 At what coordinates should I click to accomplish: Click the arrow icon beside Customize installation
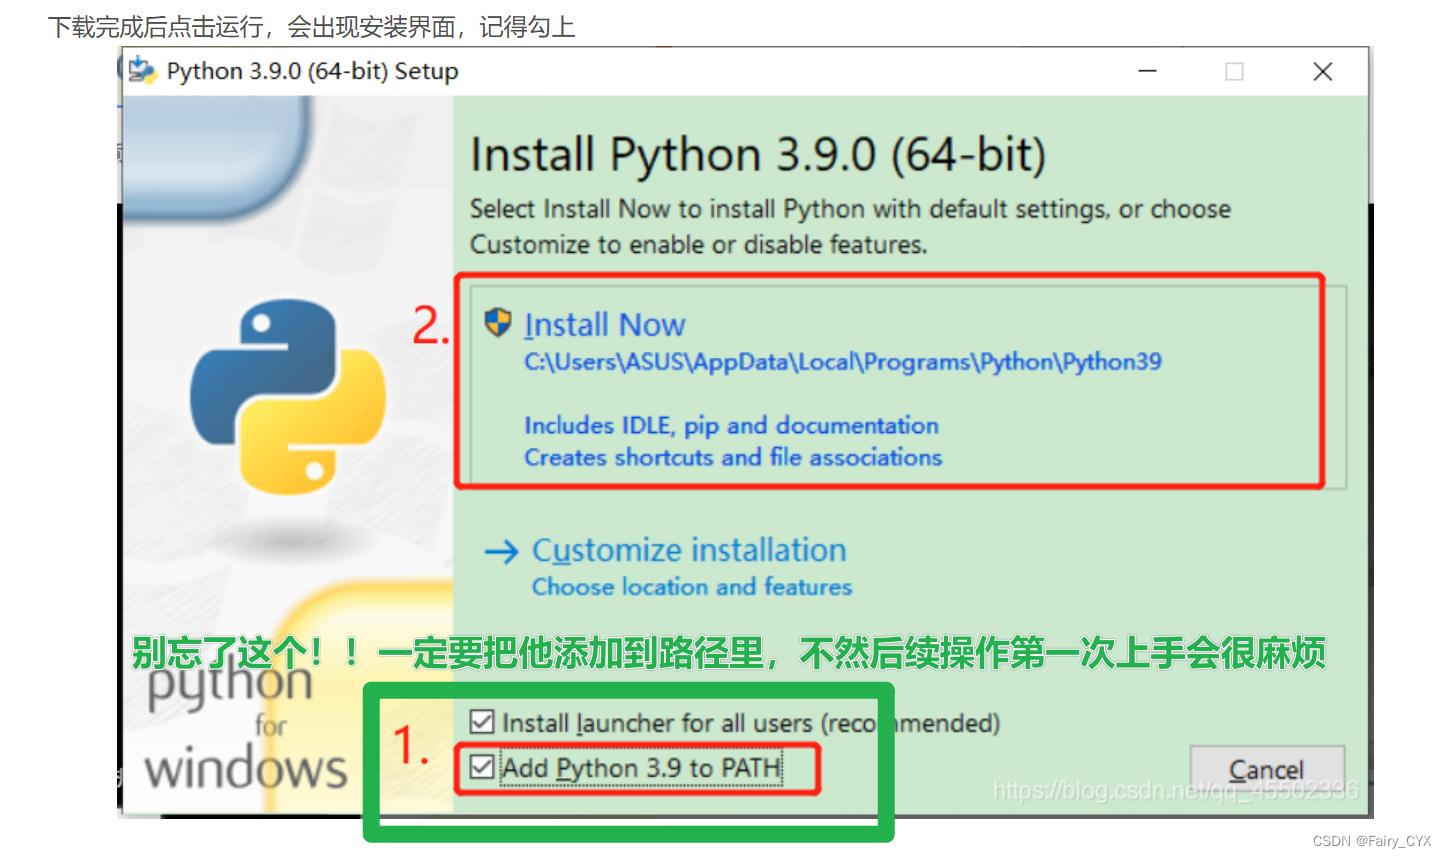click(x=501, y=551)
